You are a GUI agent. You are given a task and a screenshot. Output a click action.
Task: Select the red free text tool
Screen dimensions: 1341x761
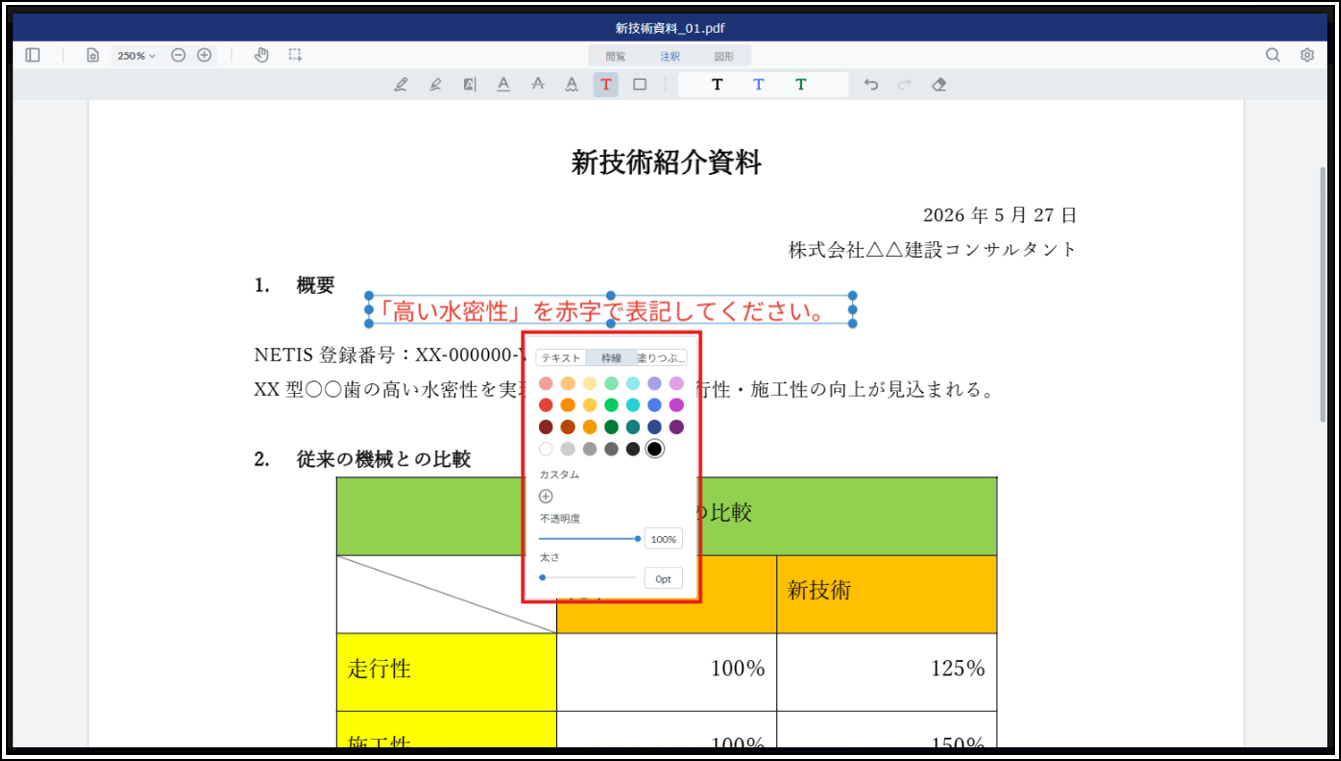point(606,85)
